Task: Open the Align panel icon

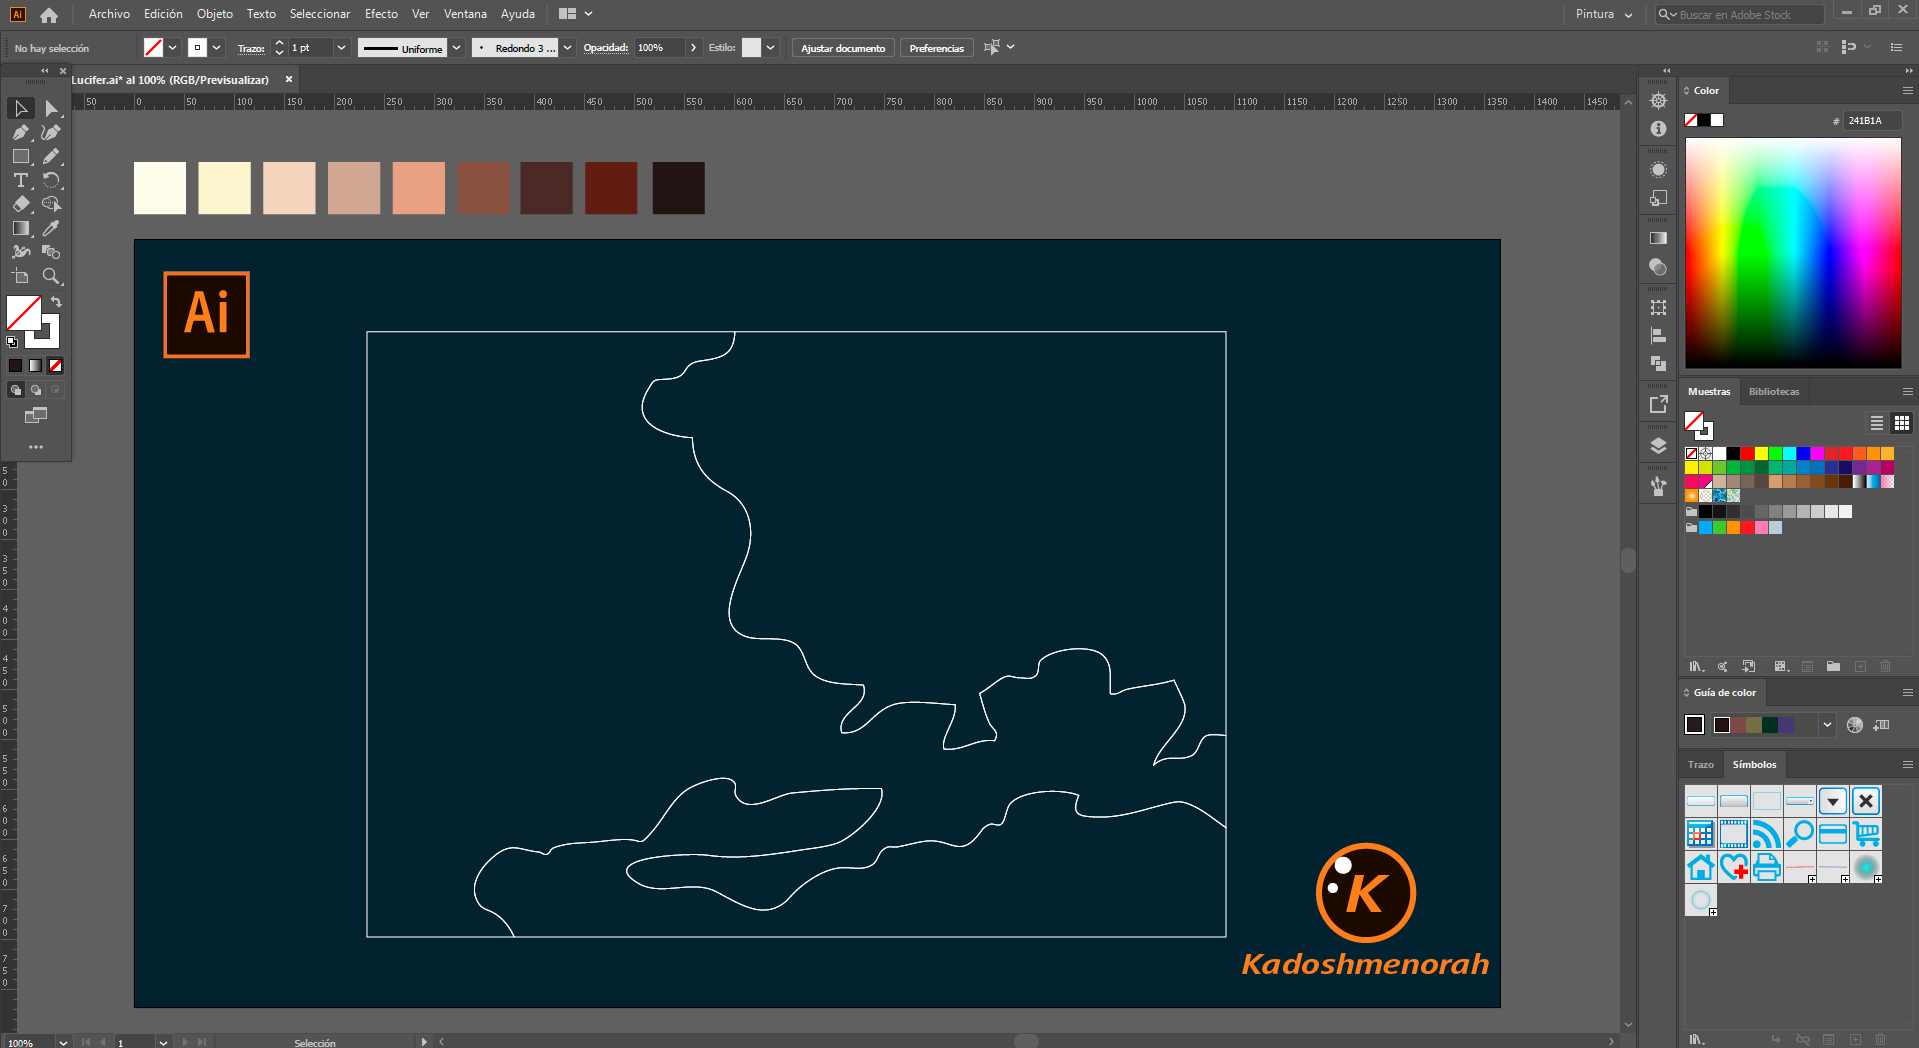Action: coord(1658,336)
